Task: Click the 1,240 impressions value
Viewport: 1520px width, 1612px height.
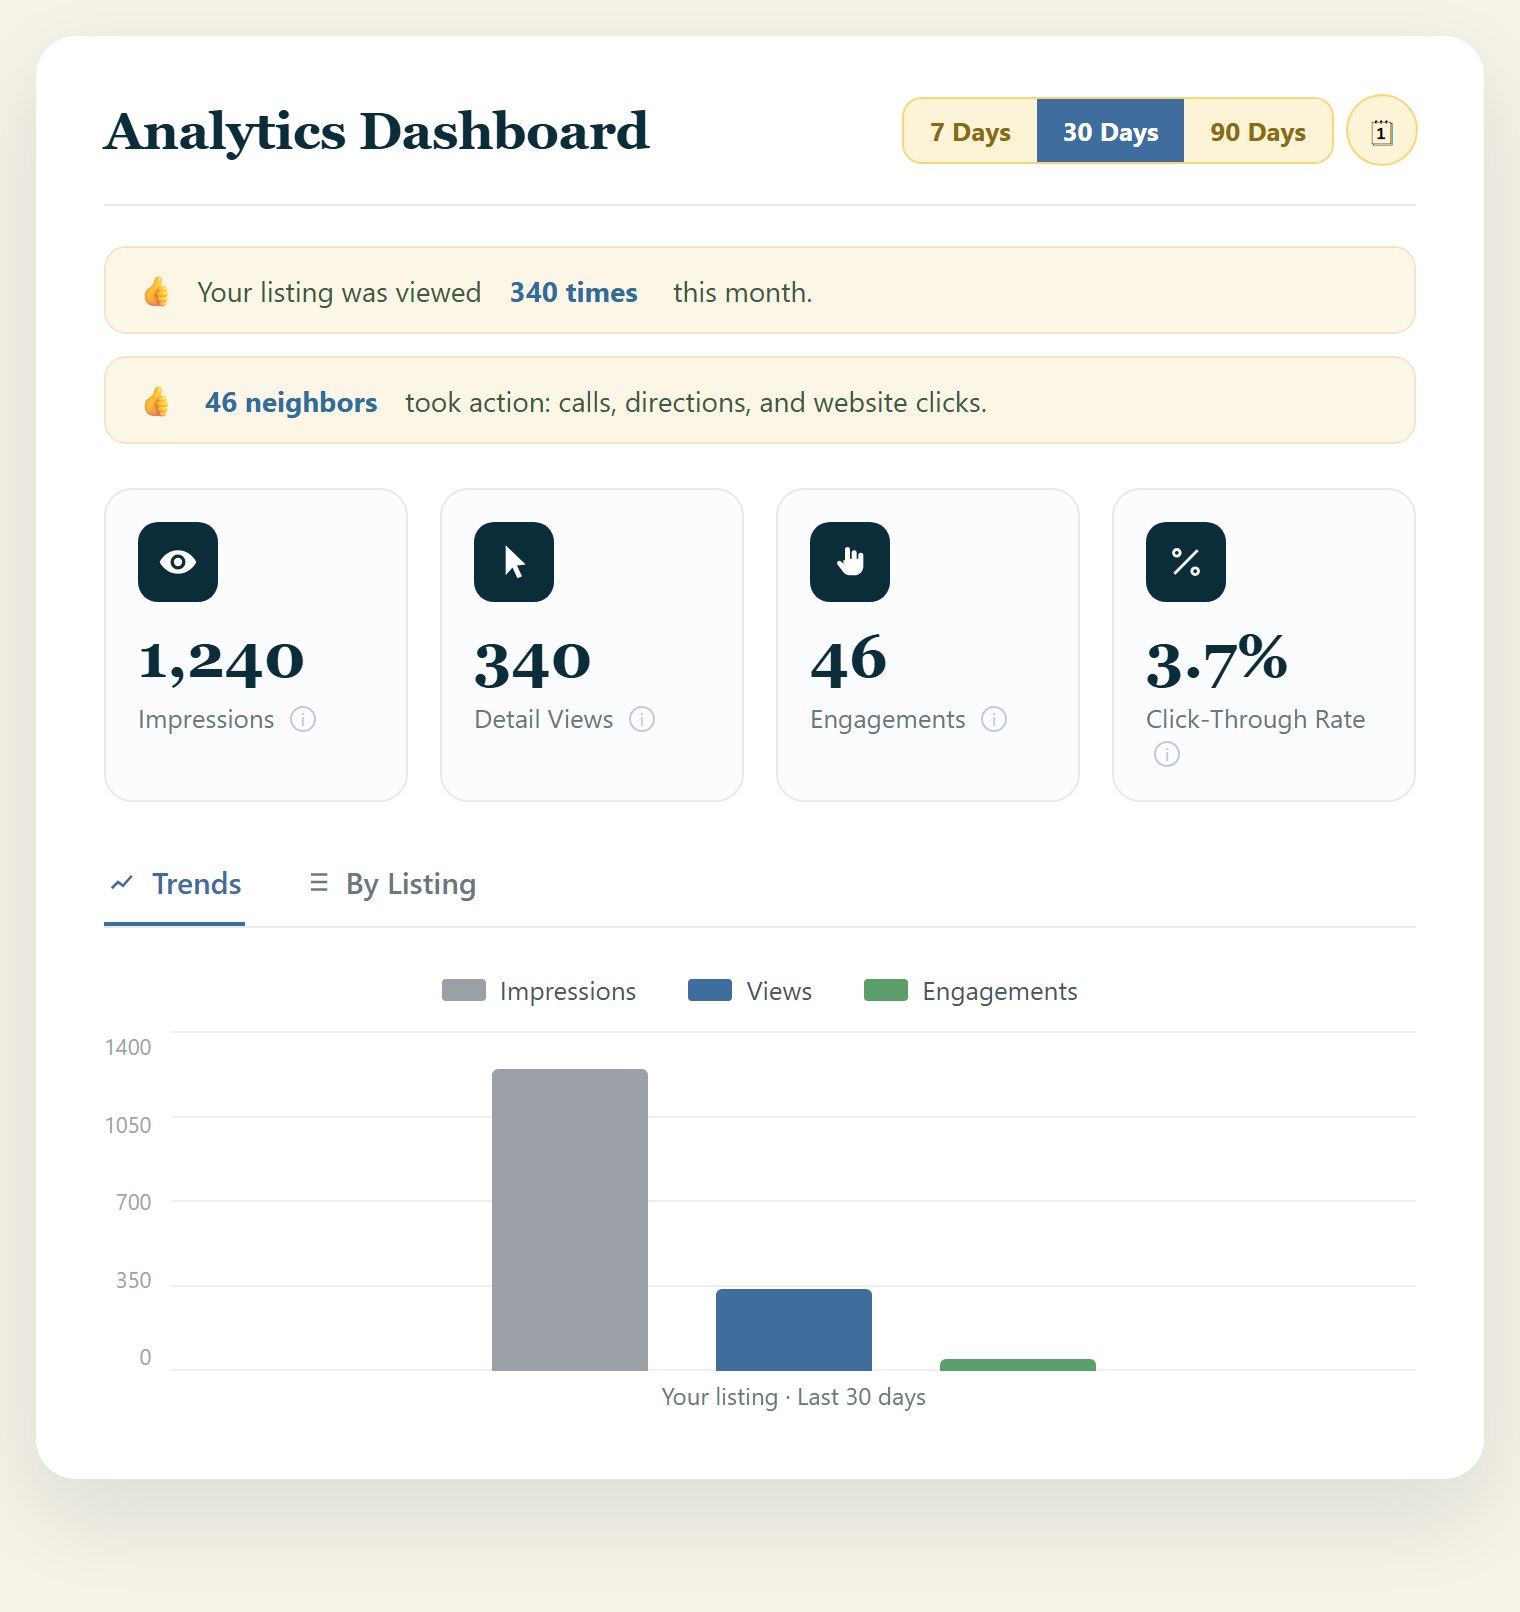Action: pos(221,661)
